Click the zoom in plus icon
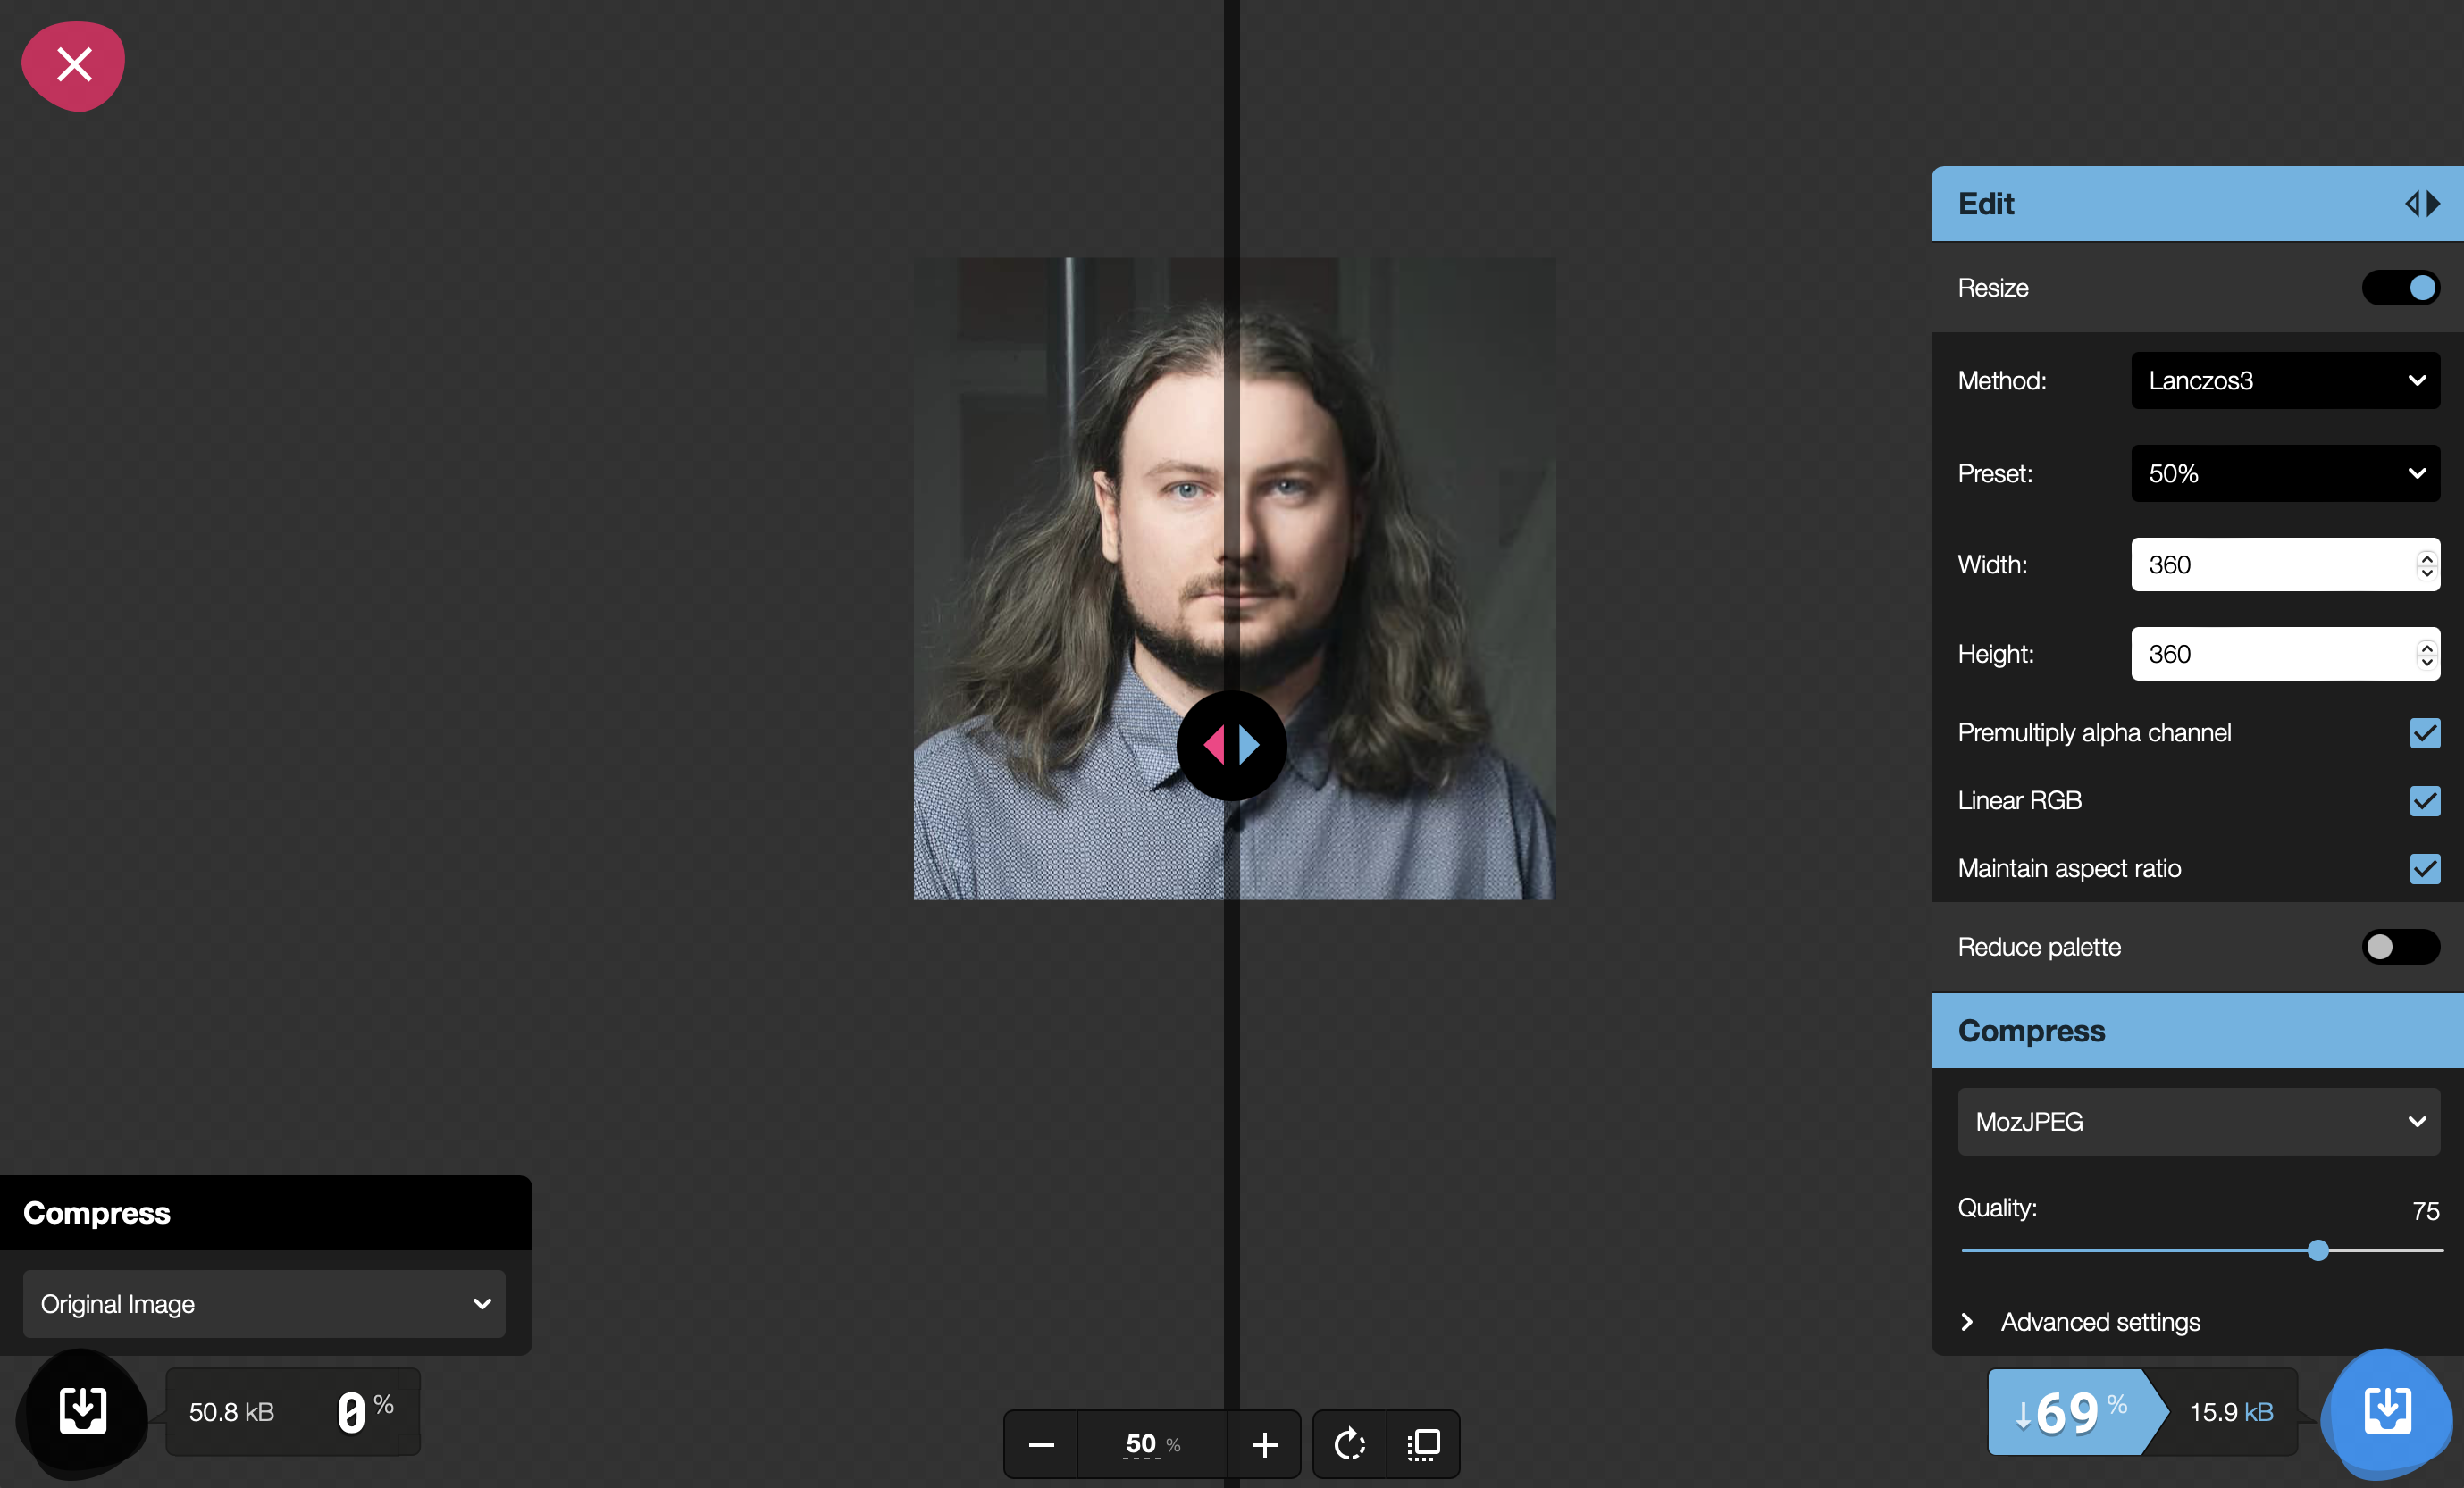 (x=1263, y=1444)
